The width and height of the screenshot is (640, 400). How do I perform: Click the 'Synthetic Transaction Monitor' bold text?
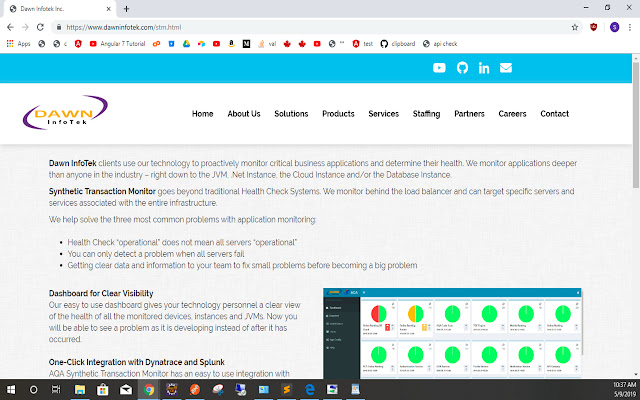click(x=102, y=191)
